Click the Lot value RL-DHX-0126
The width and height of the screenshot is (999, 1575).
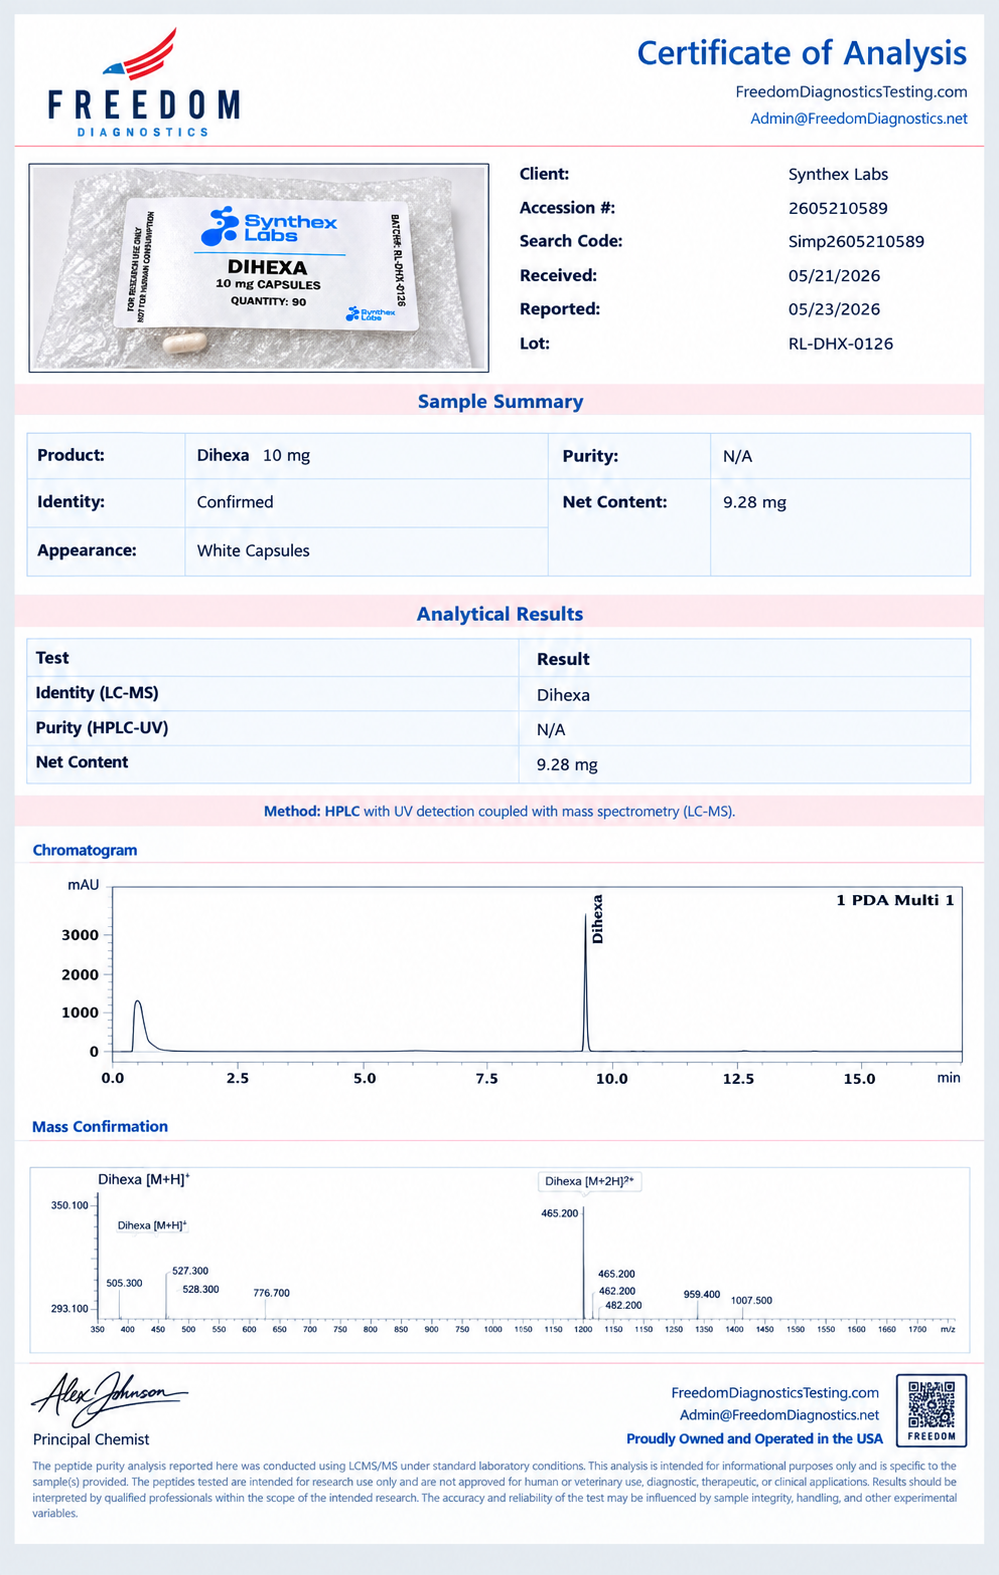pyautogui.click(x=841, y=344)
